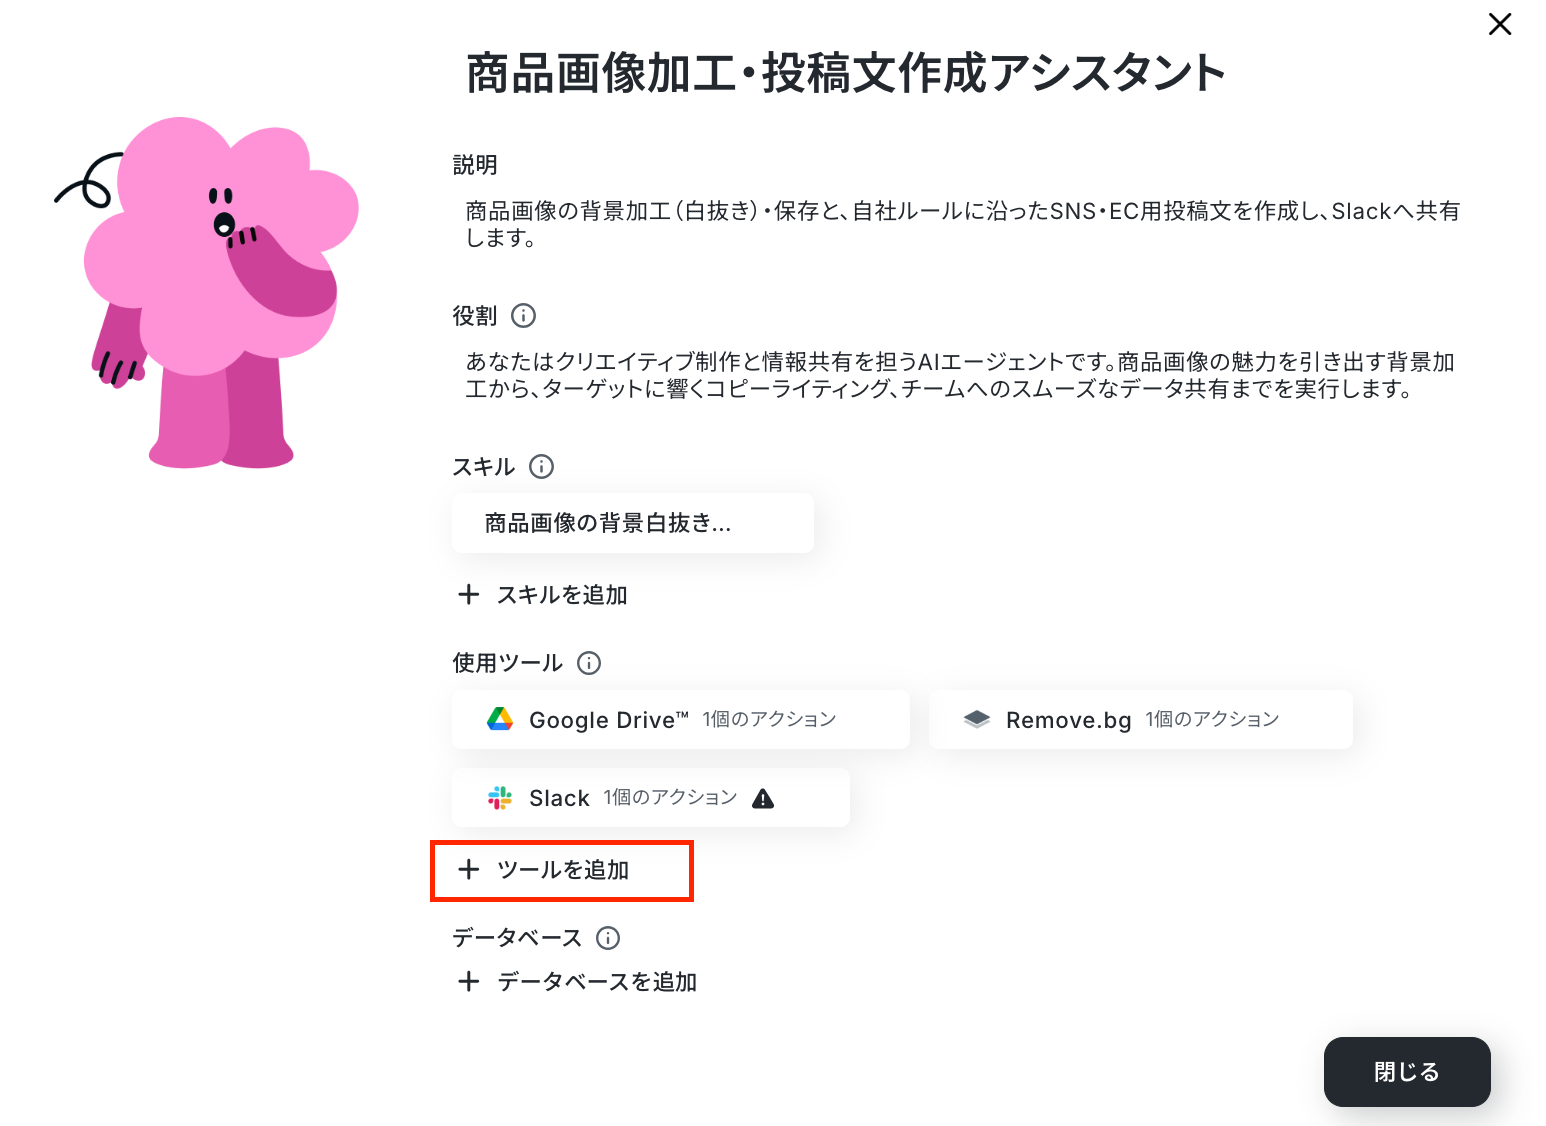The width and height of the screenshot is (1546, 1126).
Task: Open the Slack tool card
Action: (x=651, y=798)
